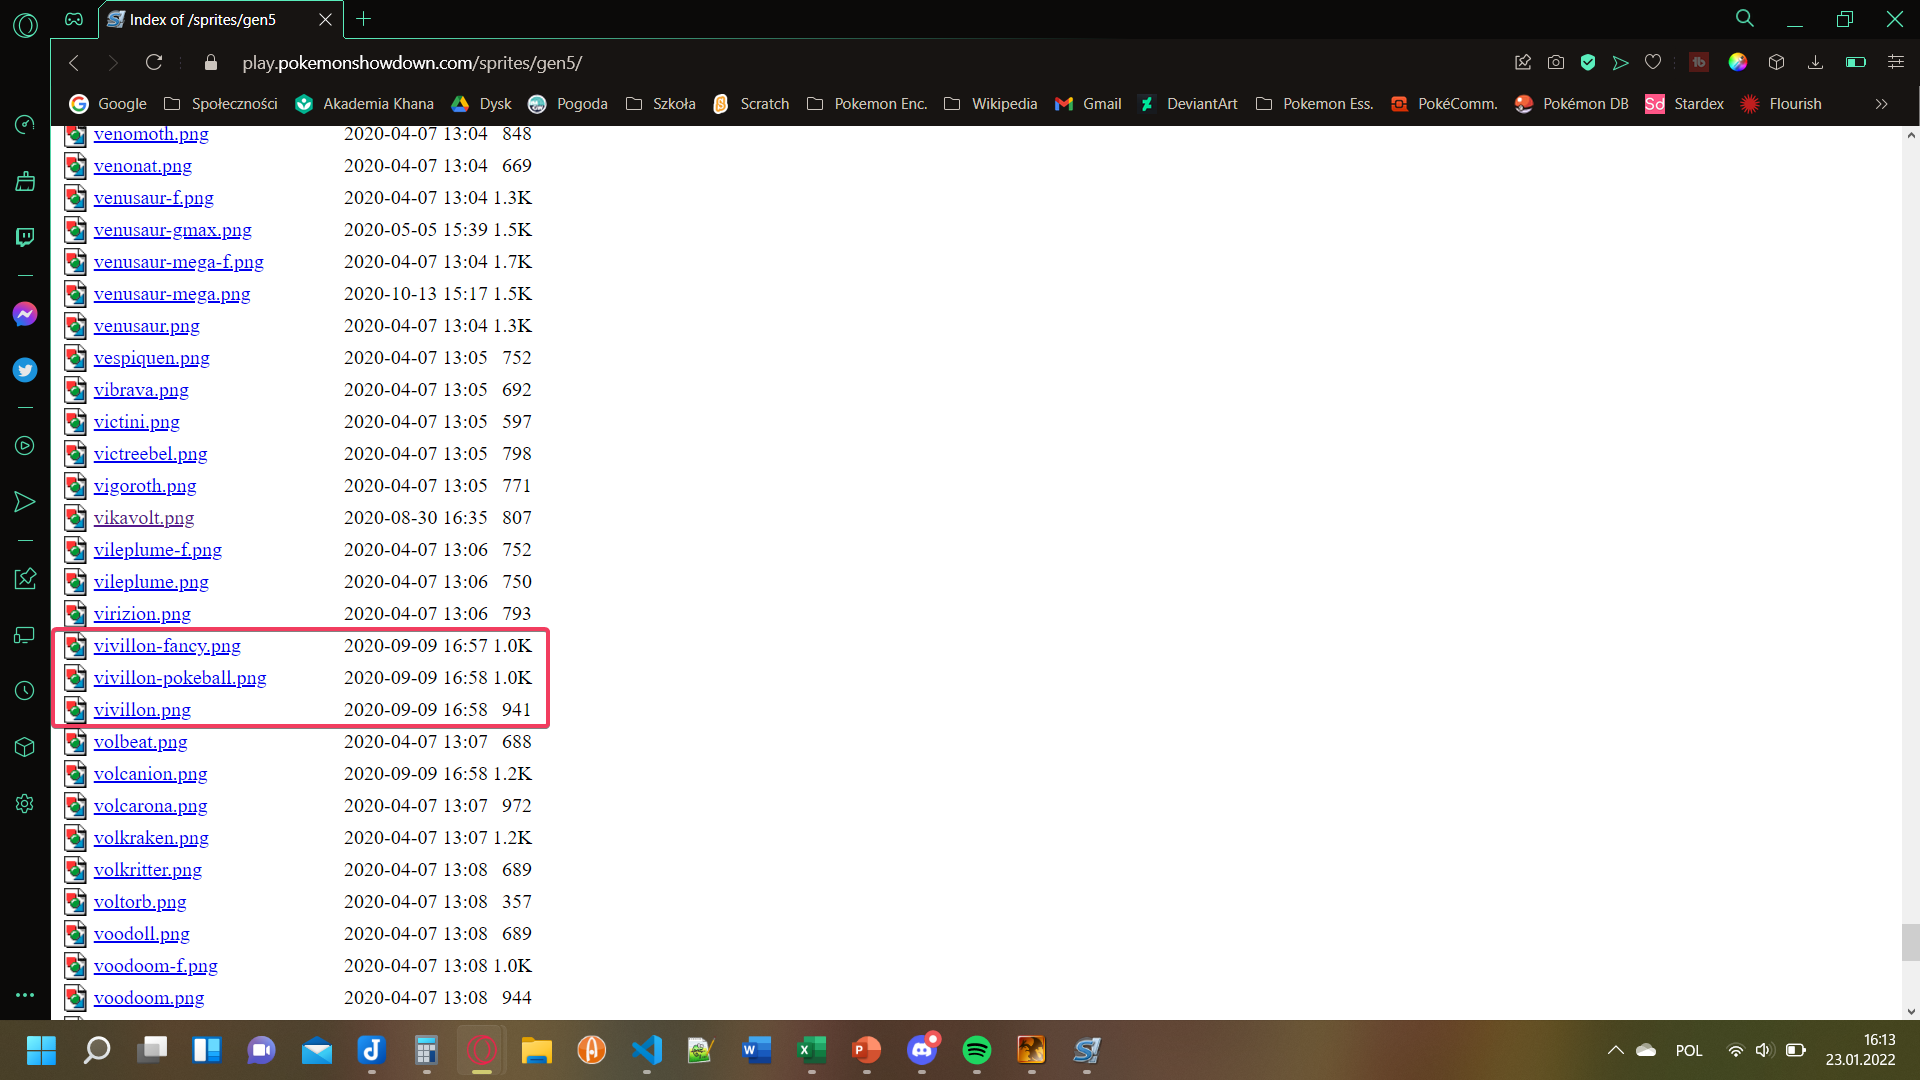1920x1080 pixels.
Task: Open venusaur-gmax.png file link
Action: pos(172,230)
